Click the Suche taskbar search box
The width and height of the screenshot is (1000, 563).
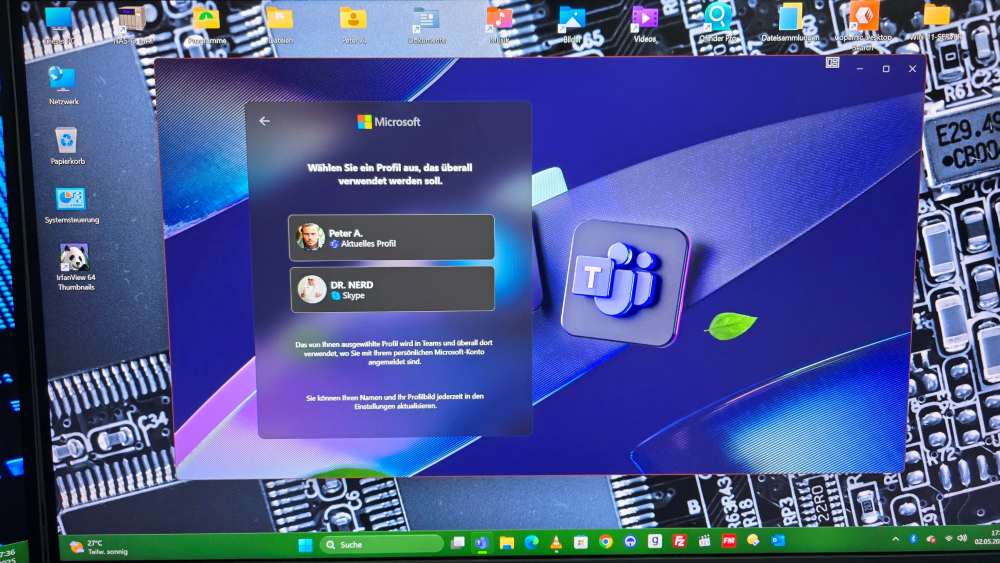[381, 545]
